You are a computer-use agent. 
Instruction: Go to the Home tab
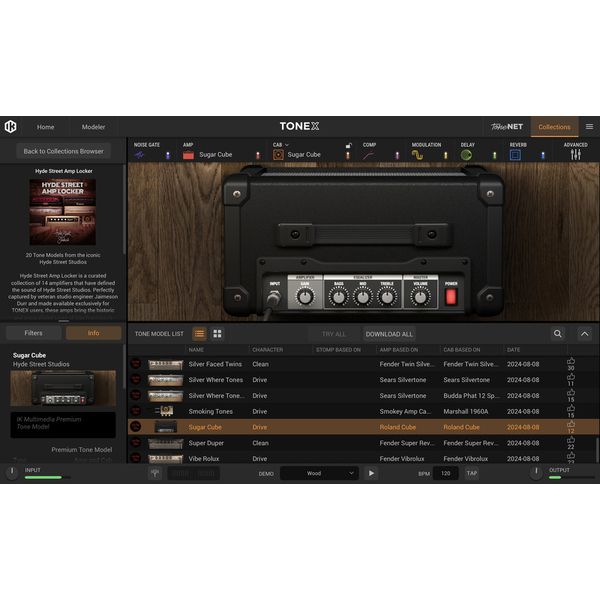point(46,127)
